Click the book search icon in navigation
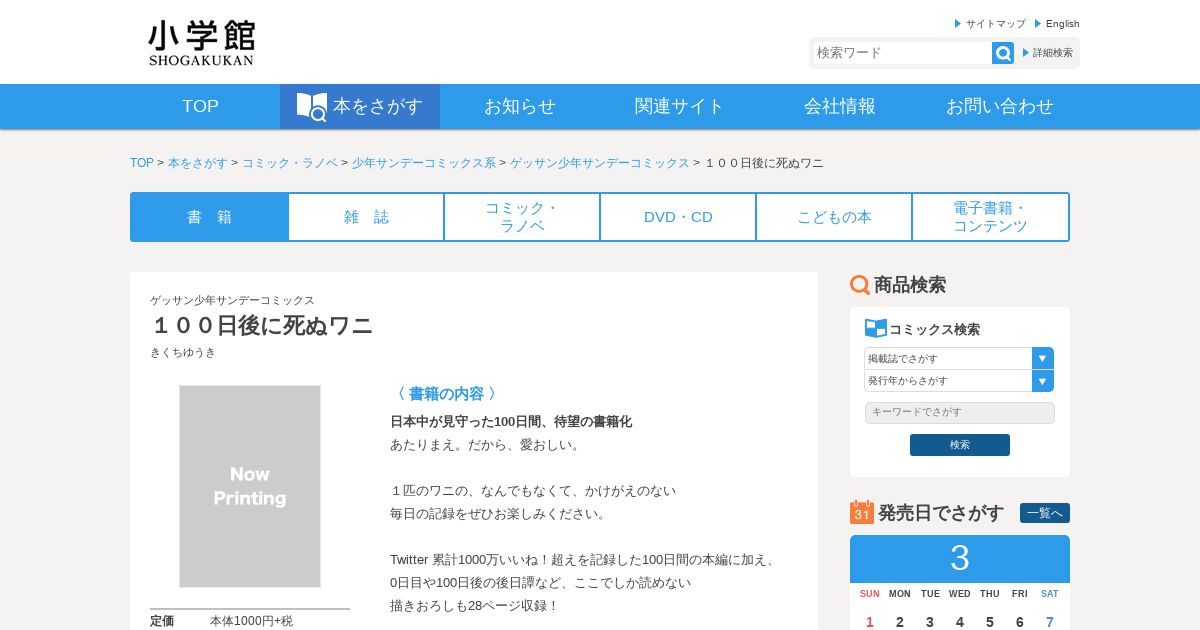Viewport: 1200px width, 630px height. [x=312, y=107]
